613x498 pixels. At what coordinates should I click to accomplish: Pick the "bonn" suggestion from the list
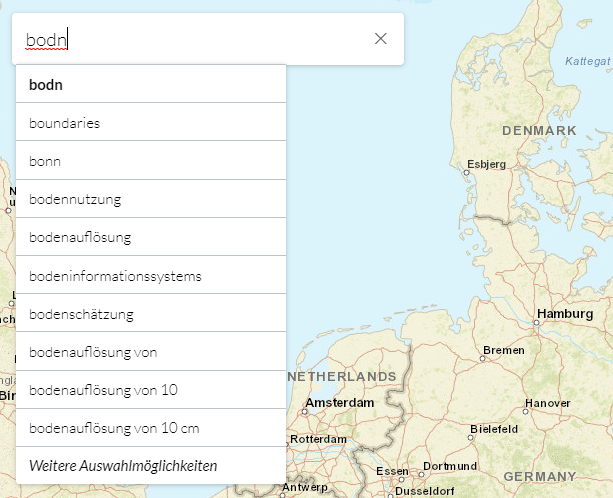tap(151, 161)
